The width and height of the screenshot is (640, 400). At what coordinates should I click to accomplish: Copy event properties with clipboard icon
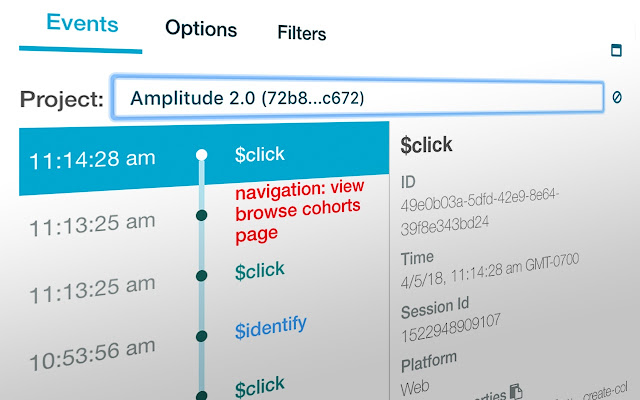click(x=516, y=391)
